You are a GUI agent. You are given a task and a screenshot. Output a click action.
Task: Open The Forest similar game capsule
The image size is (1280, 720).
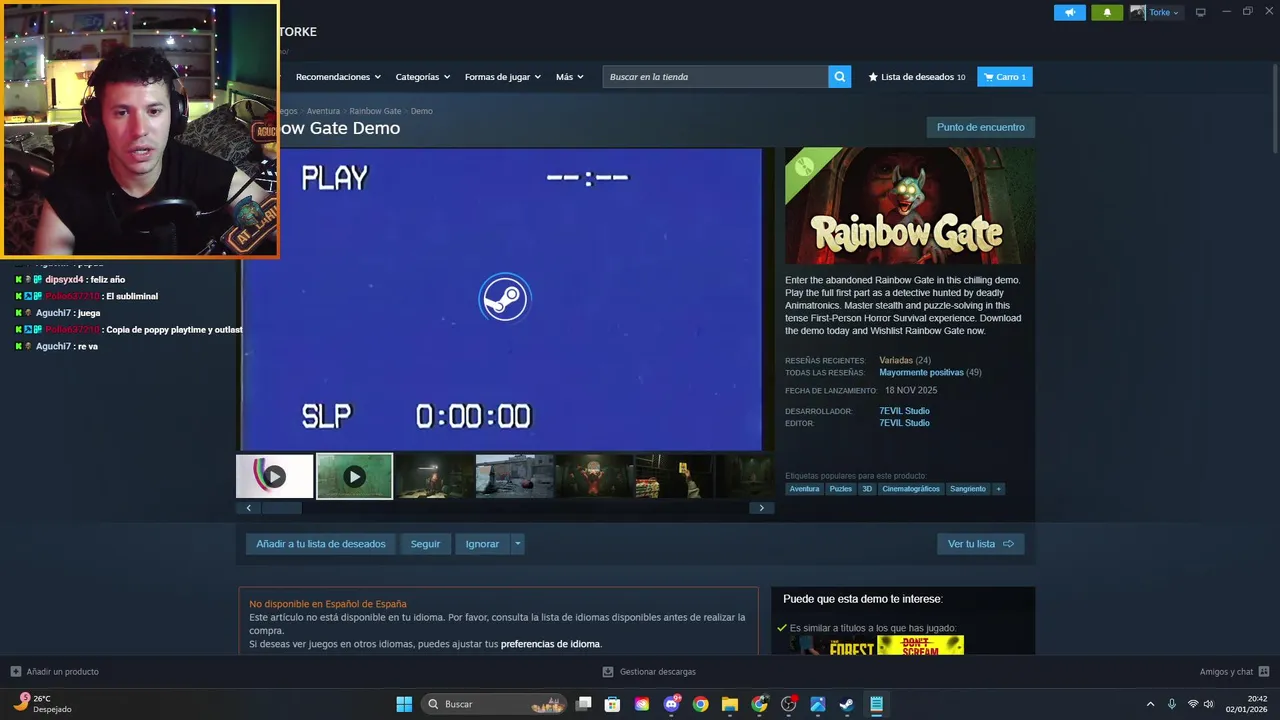(x=831, y=646)
